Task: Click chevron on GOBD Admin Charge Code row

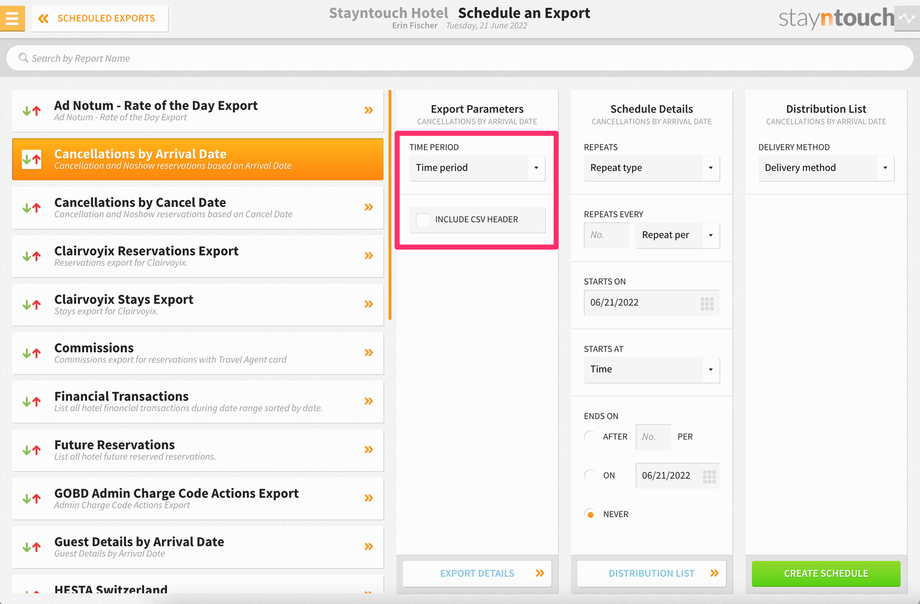Action: (x=368, y=498)
